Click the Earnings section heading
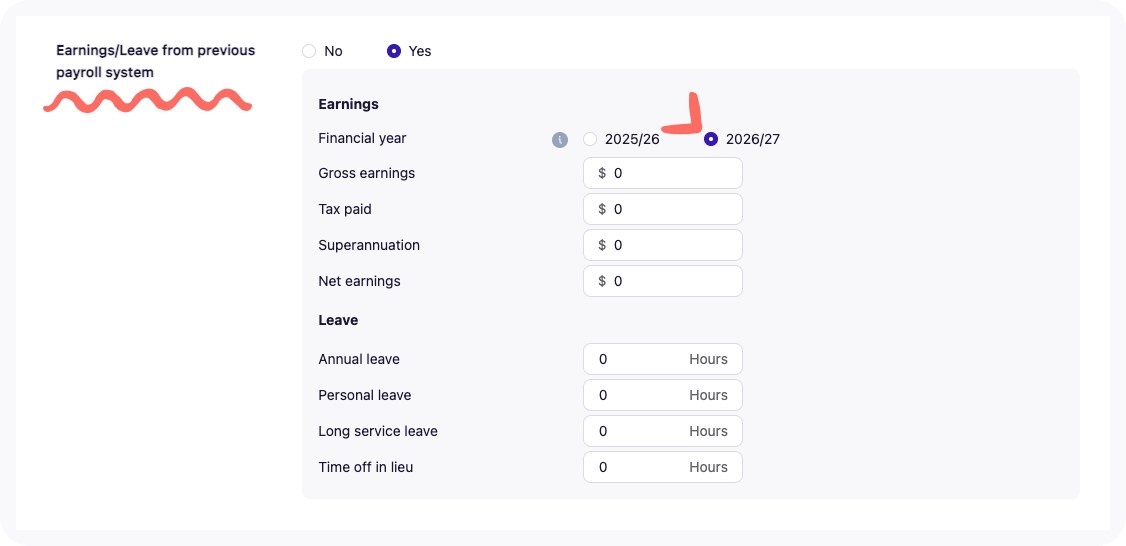The image size is (1126, 546). pyautogui.click(x=348, y=104)
